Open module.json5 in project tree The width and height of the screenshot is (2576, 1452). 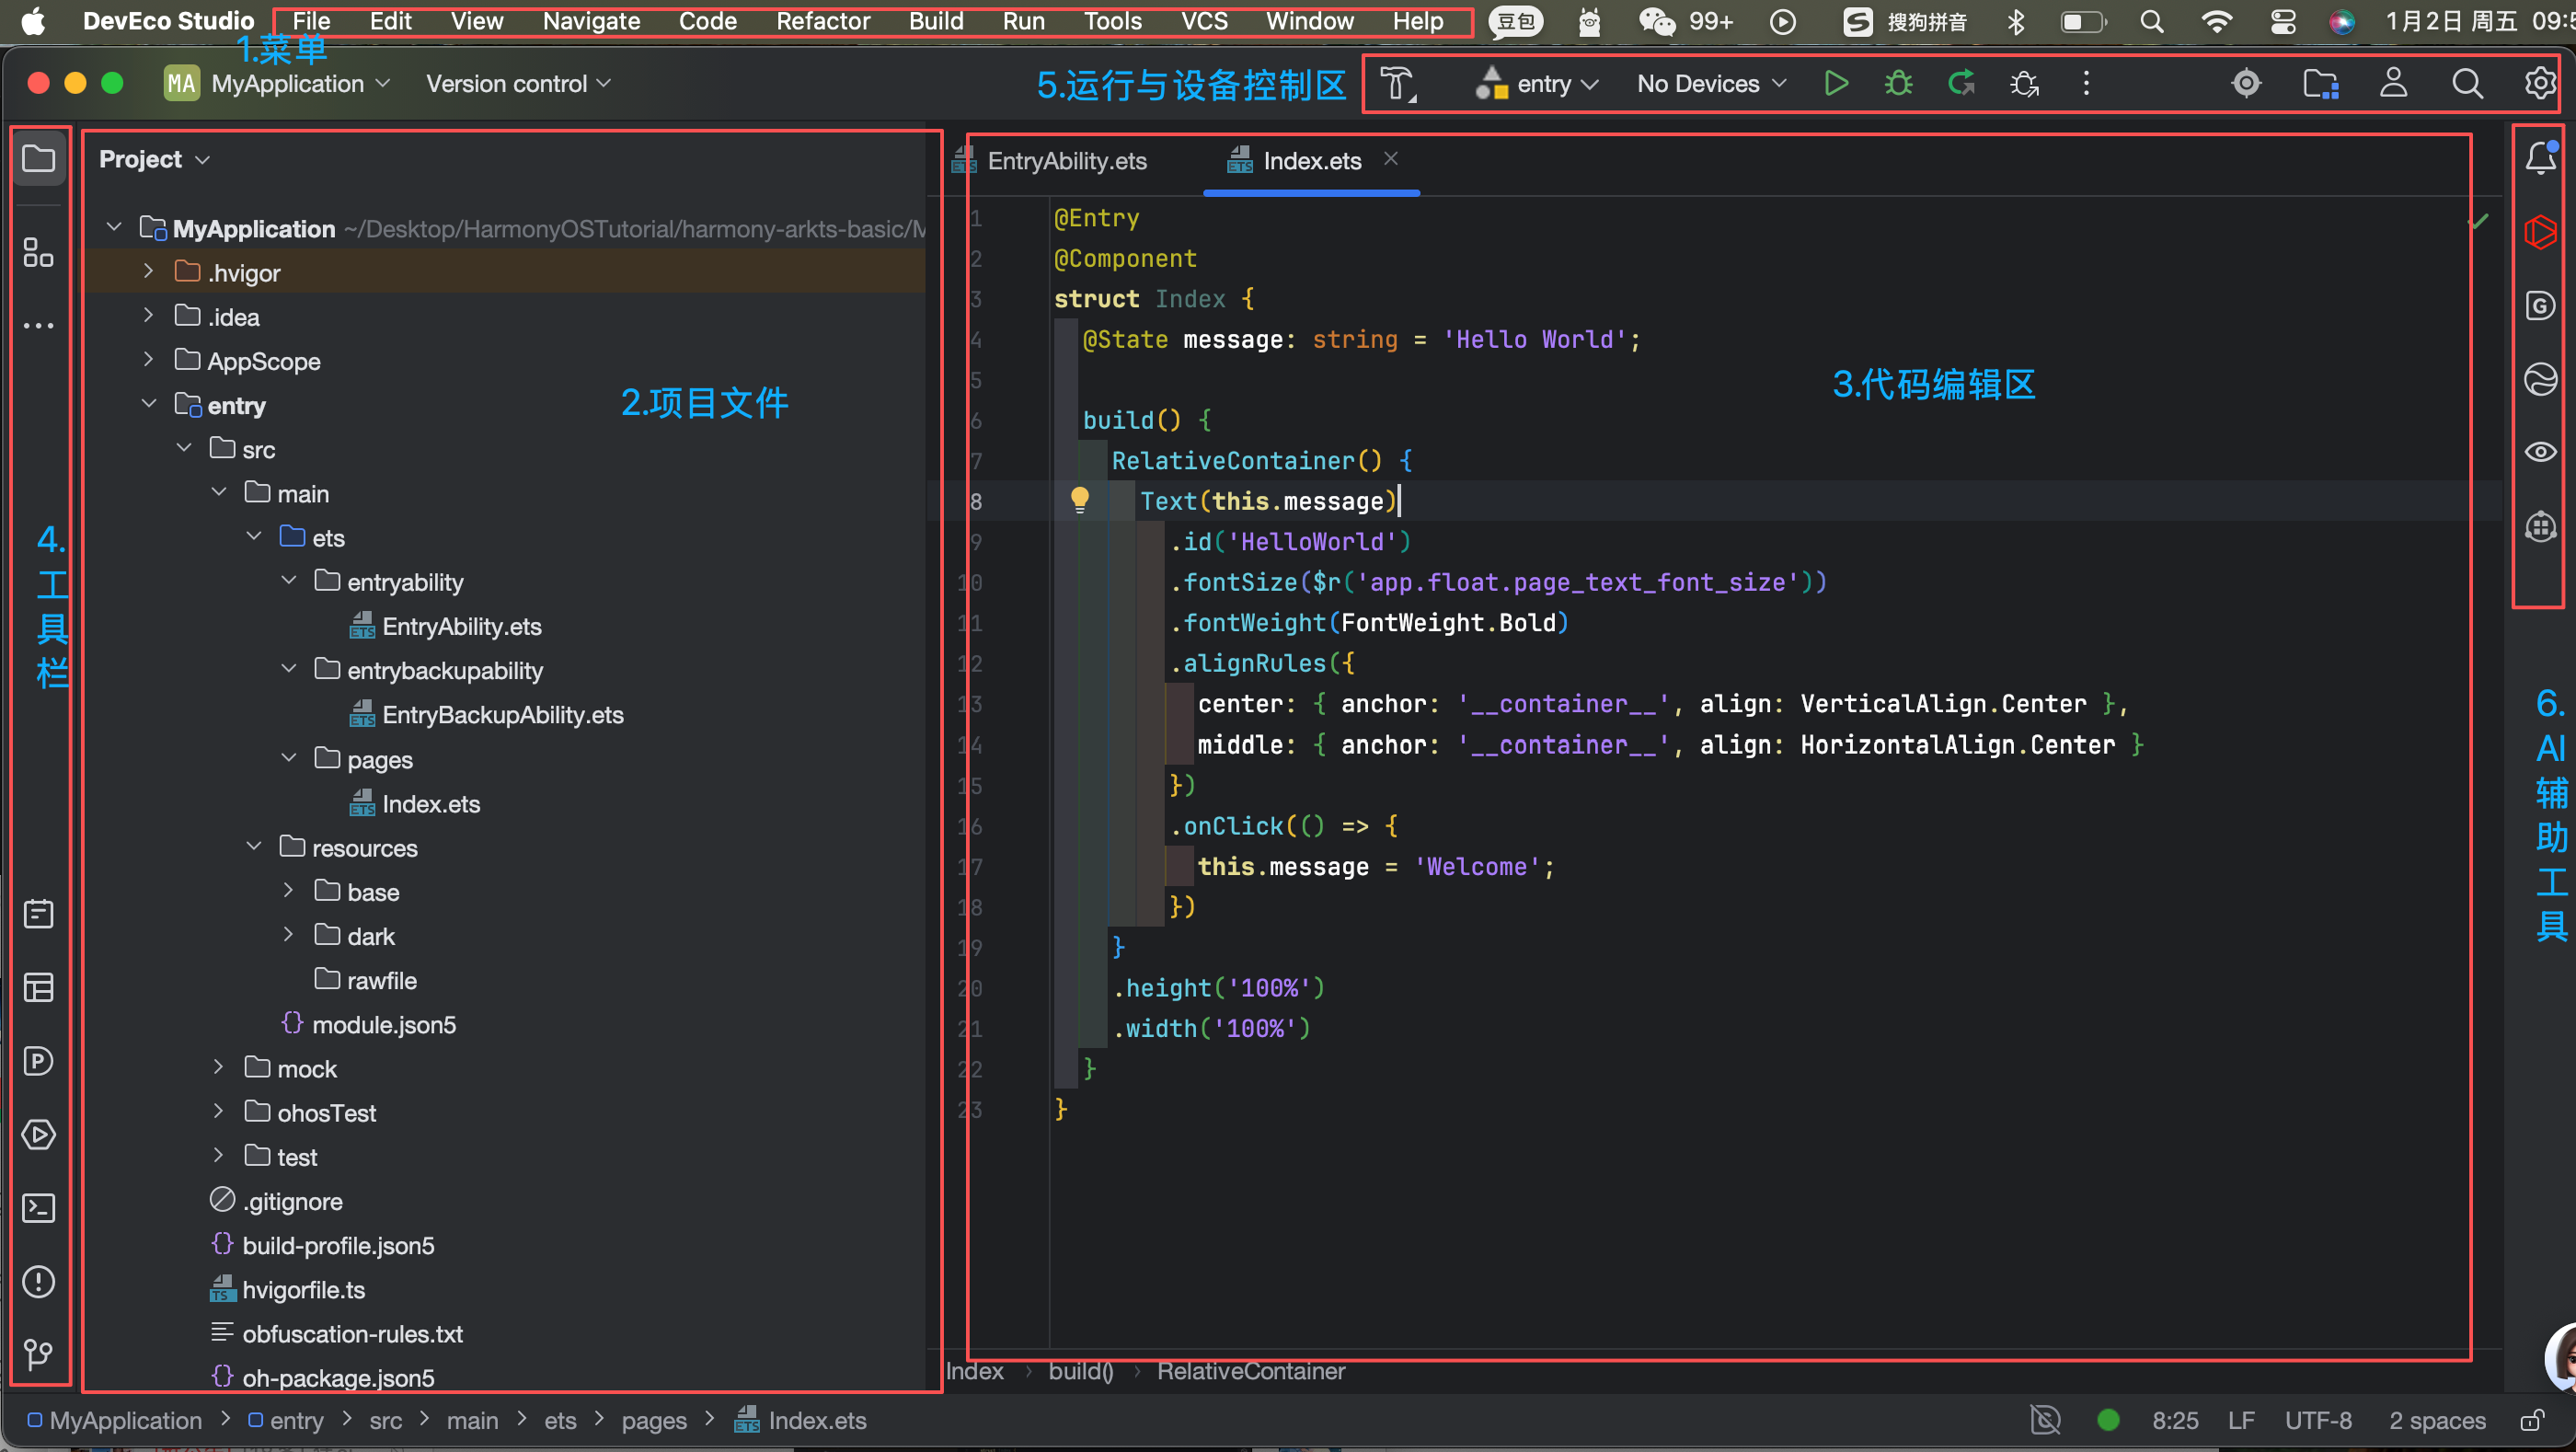[x=383, y=1025]
